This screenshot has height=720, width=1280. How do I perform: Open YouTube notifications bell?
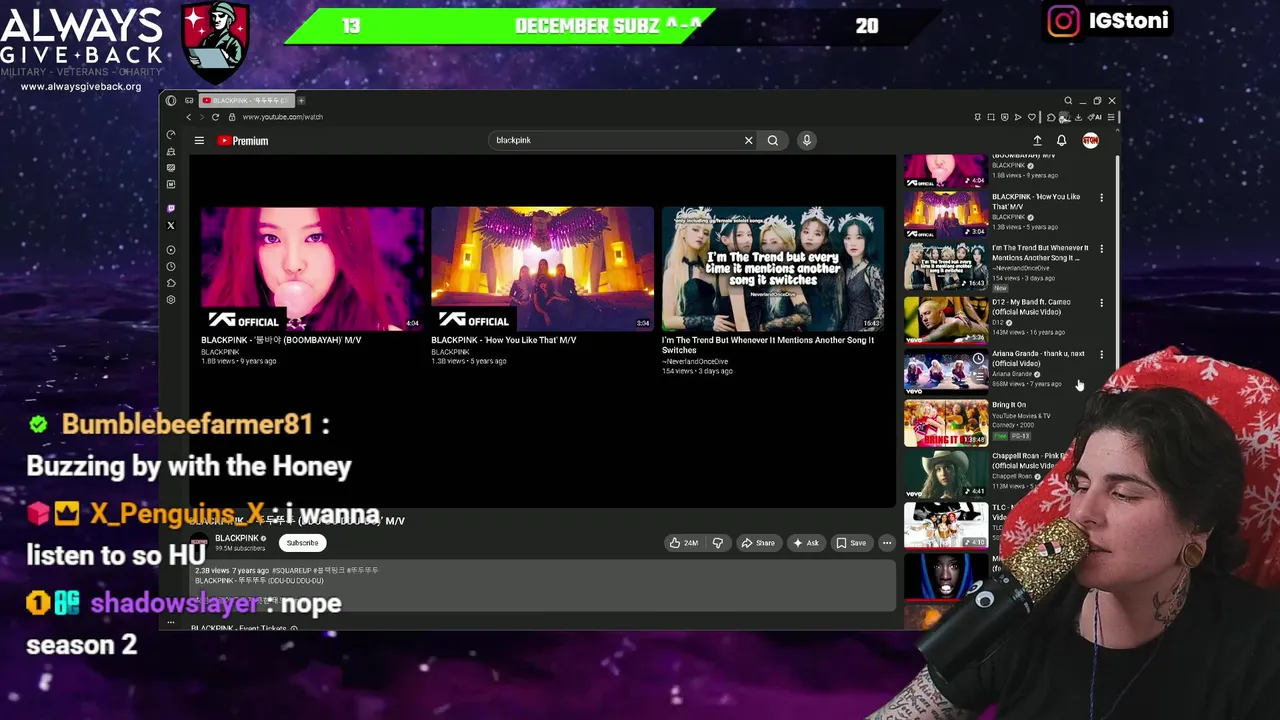coord(1061,140)
